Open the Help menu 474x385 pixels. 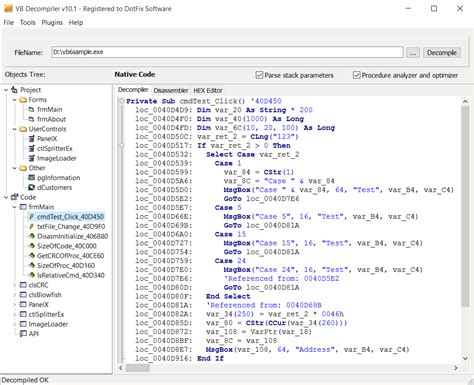coord(76,23)
